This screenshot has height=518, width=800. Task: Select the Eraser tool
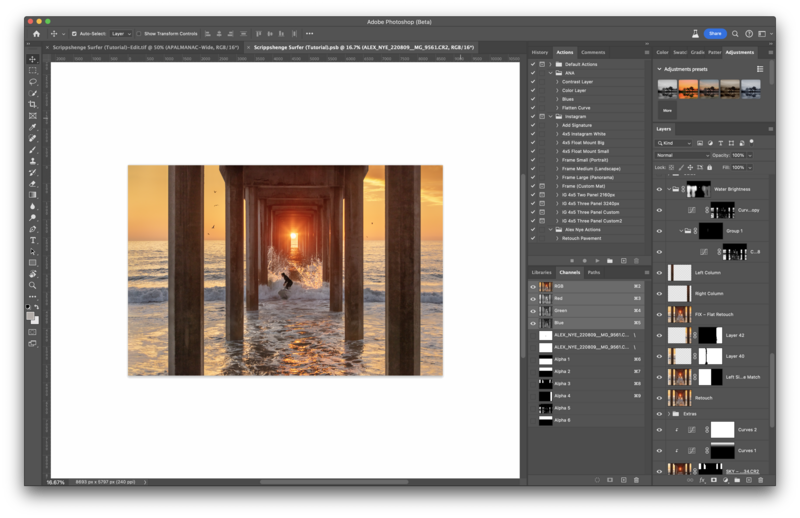click(x=33, y=184)
